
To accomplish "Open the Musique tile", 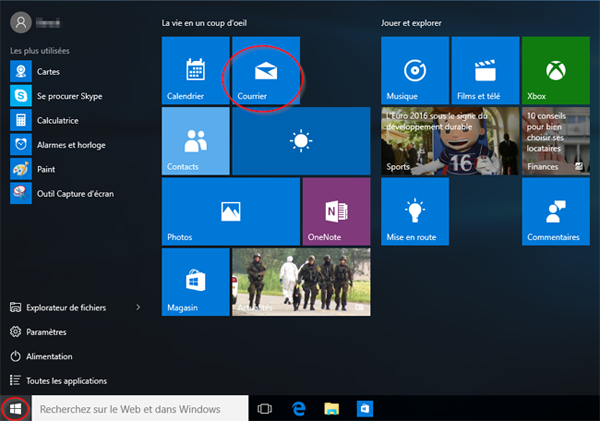I will click(415, 71).
